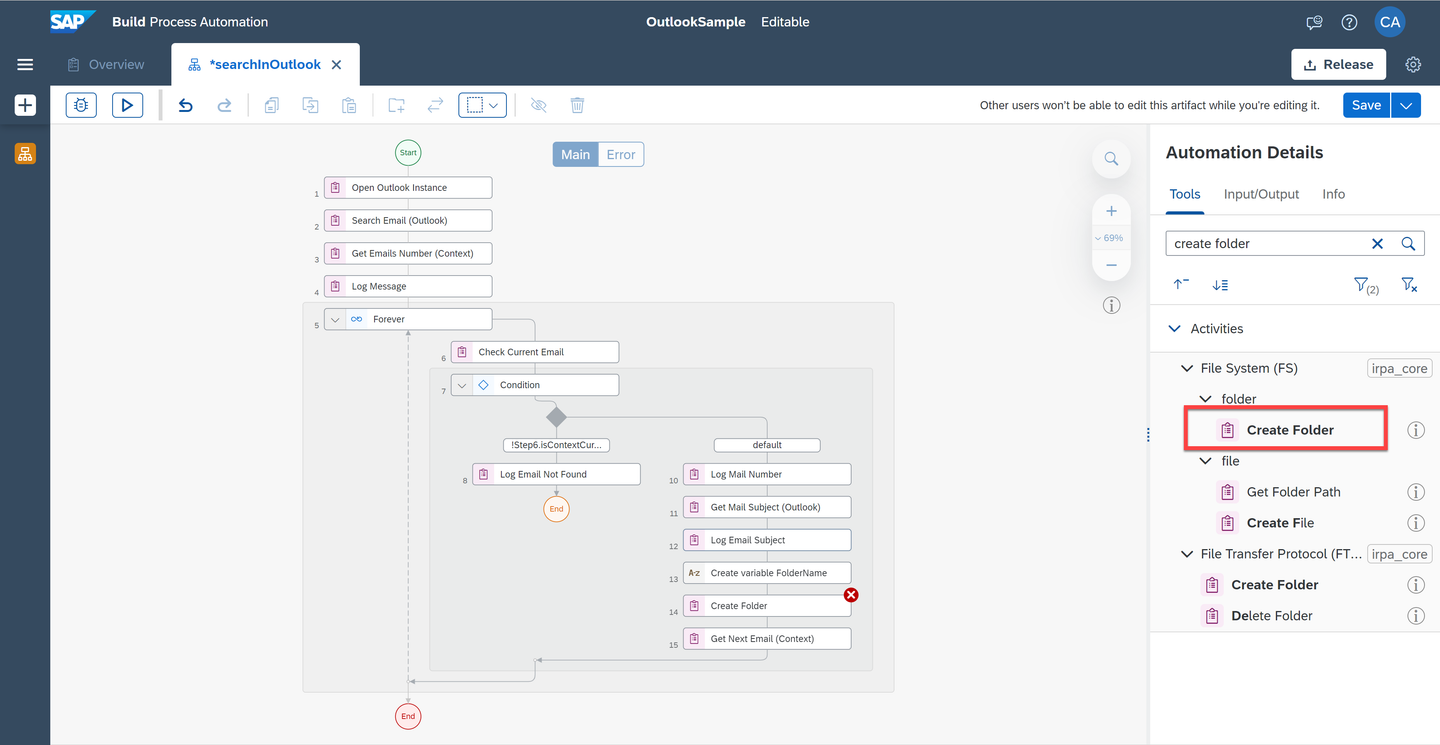
Task: Collapse the Condition step
Action: click(x=462, y=385)
